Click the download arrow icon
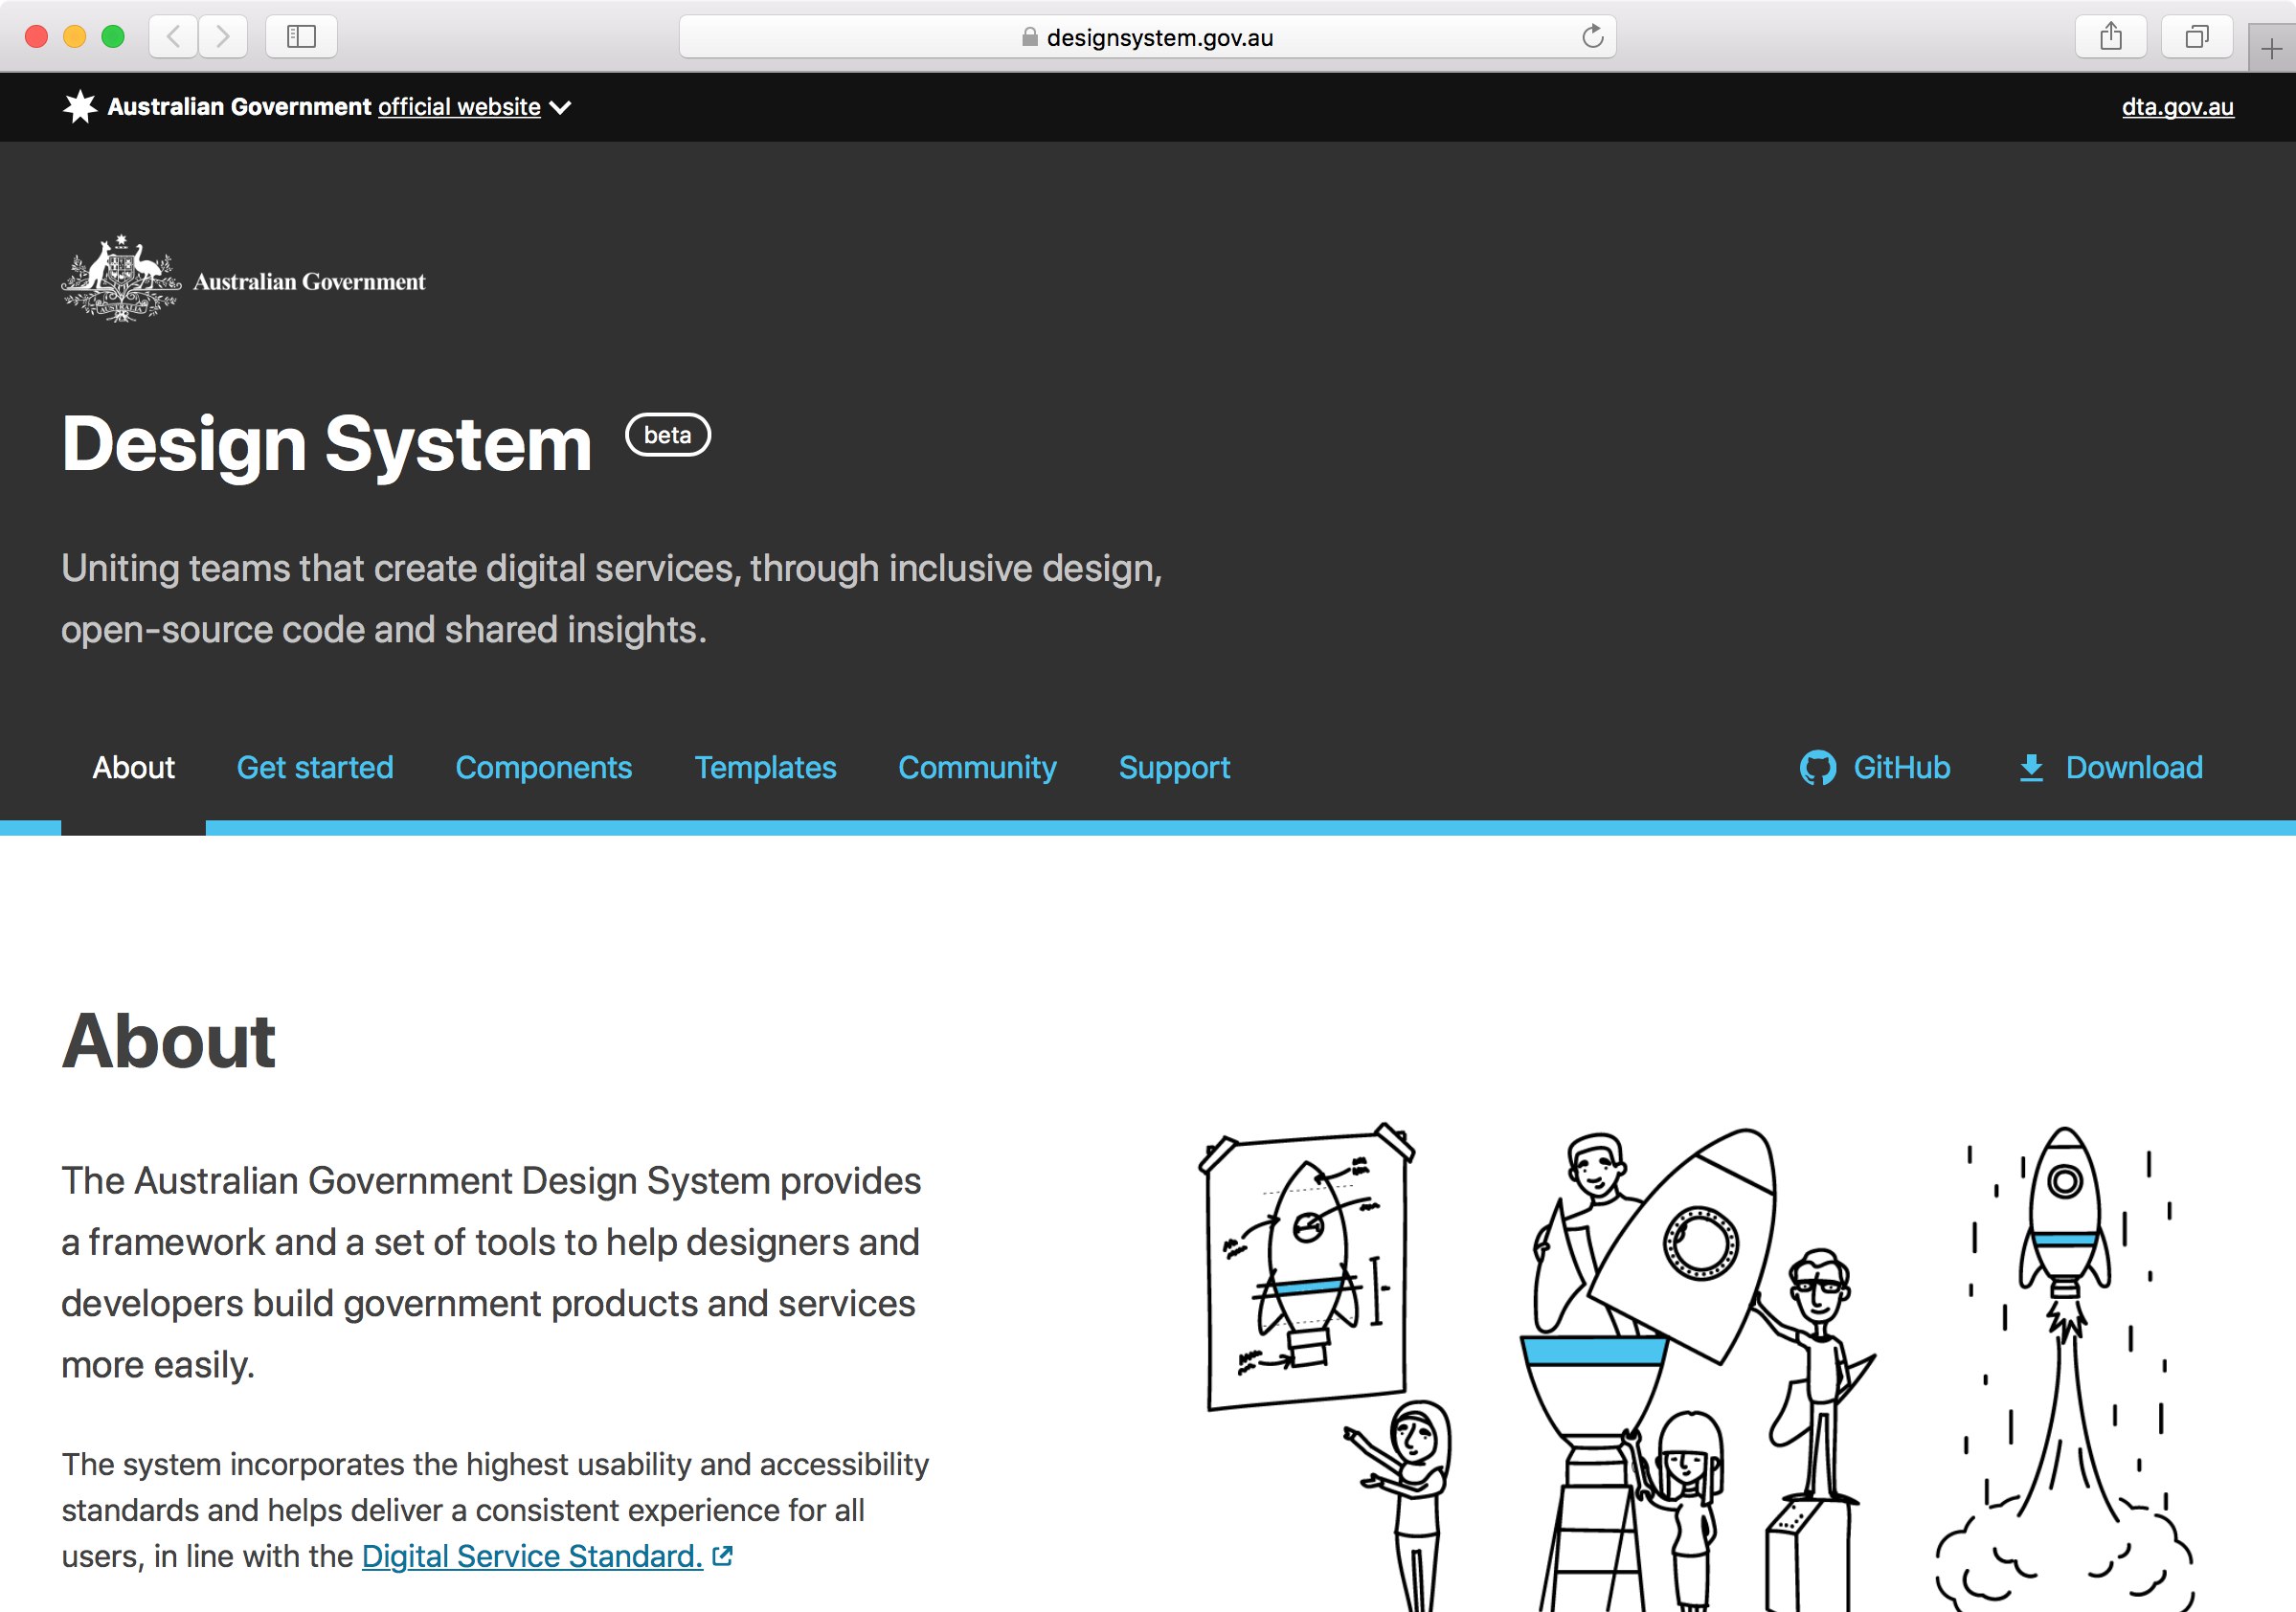 2031,768
